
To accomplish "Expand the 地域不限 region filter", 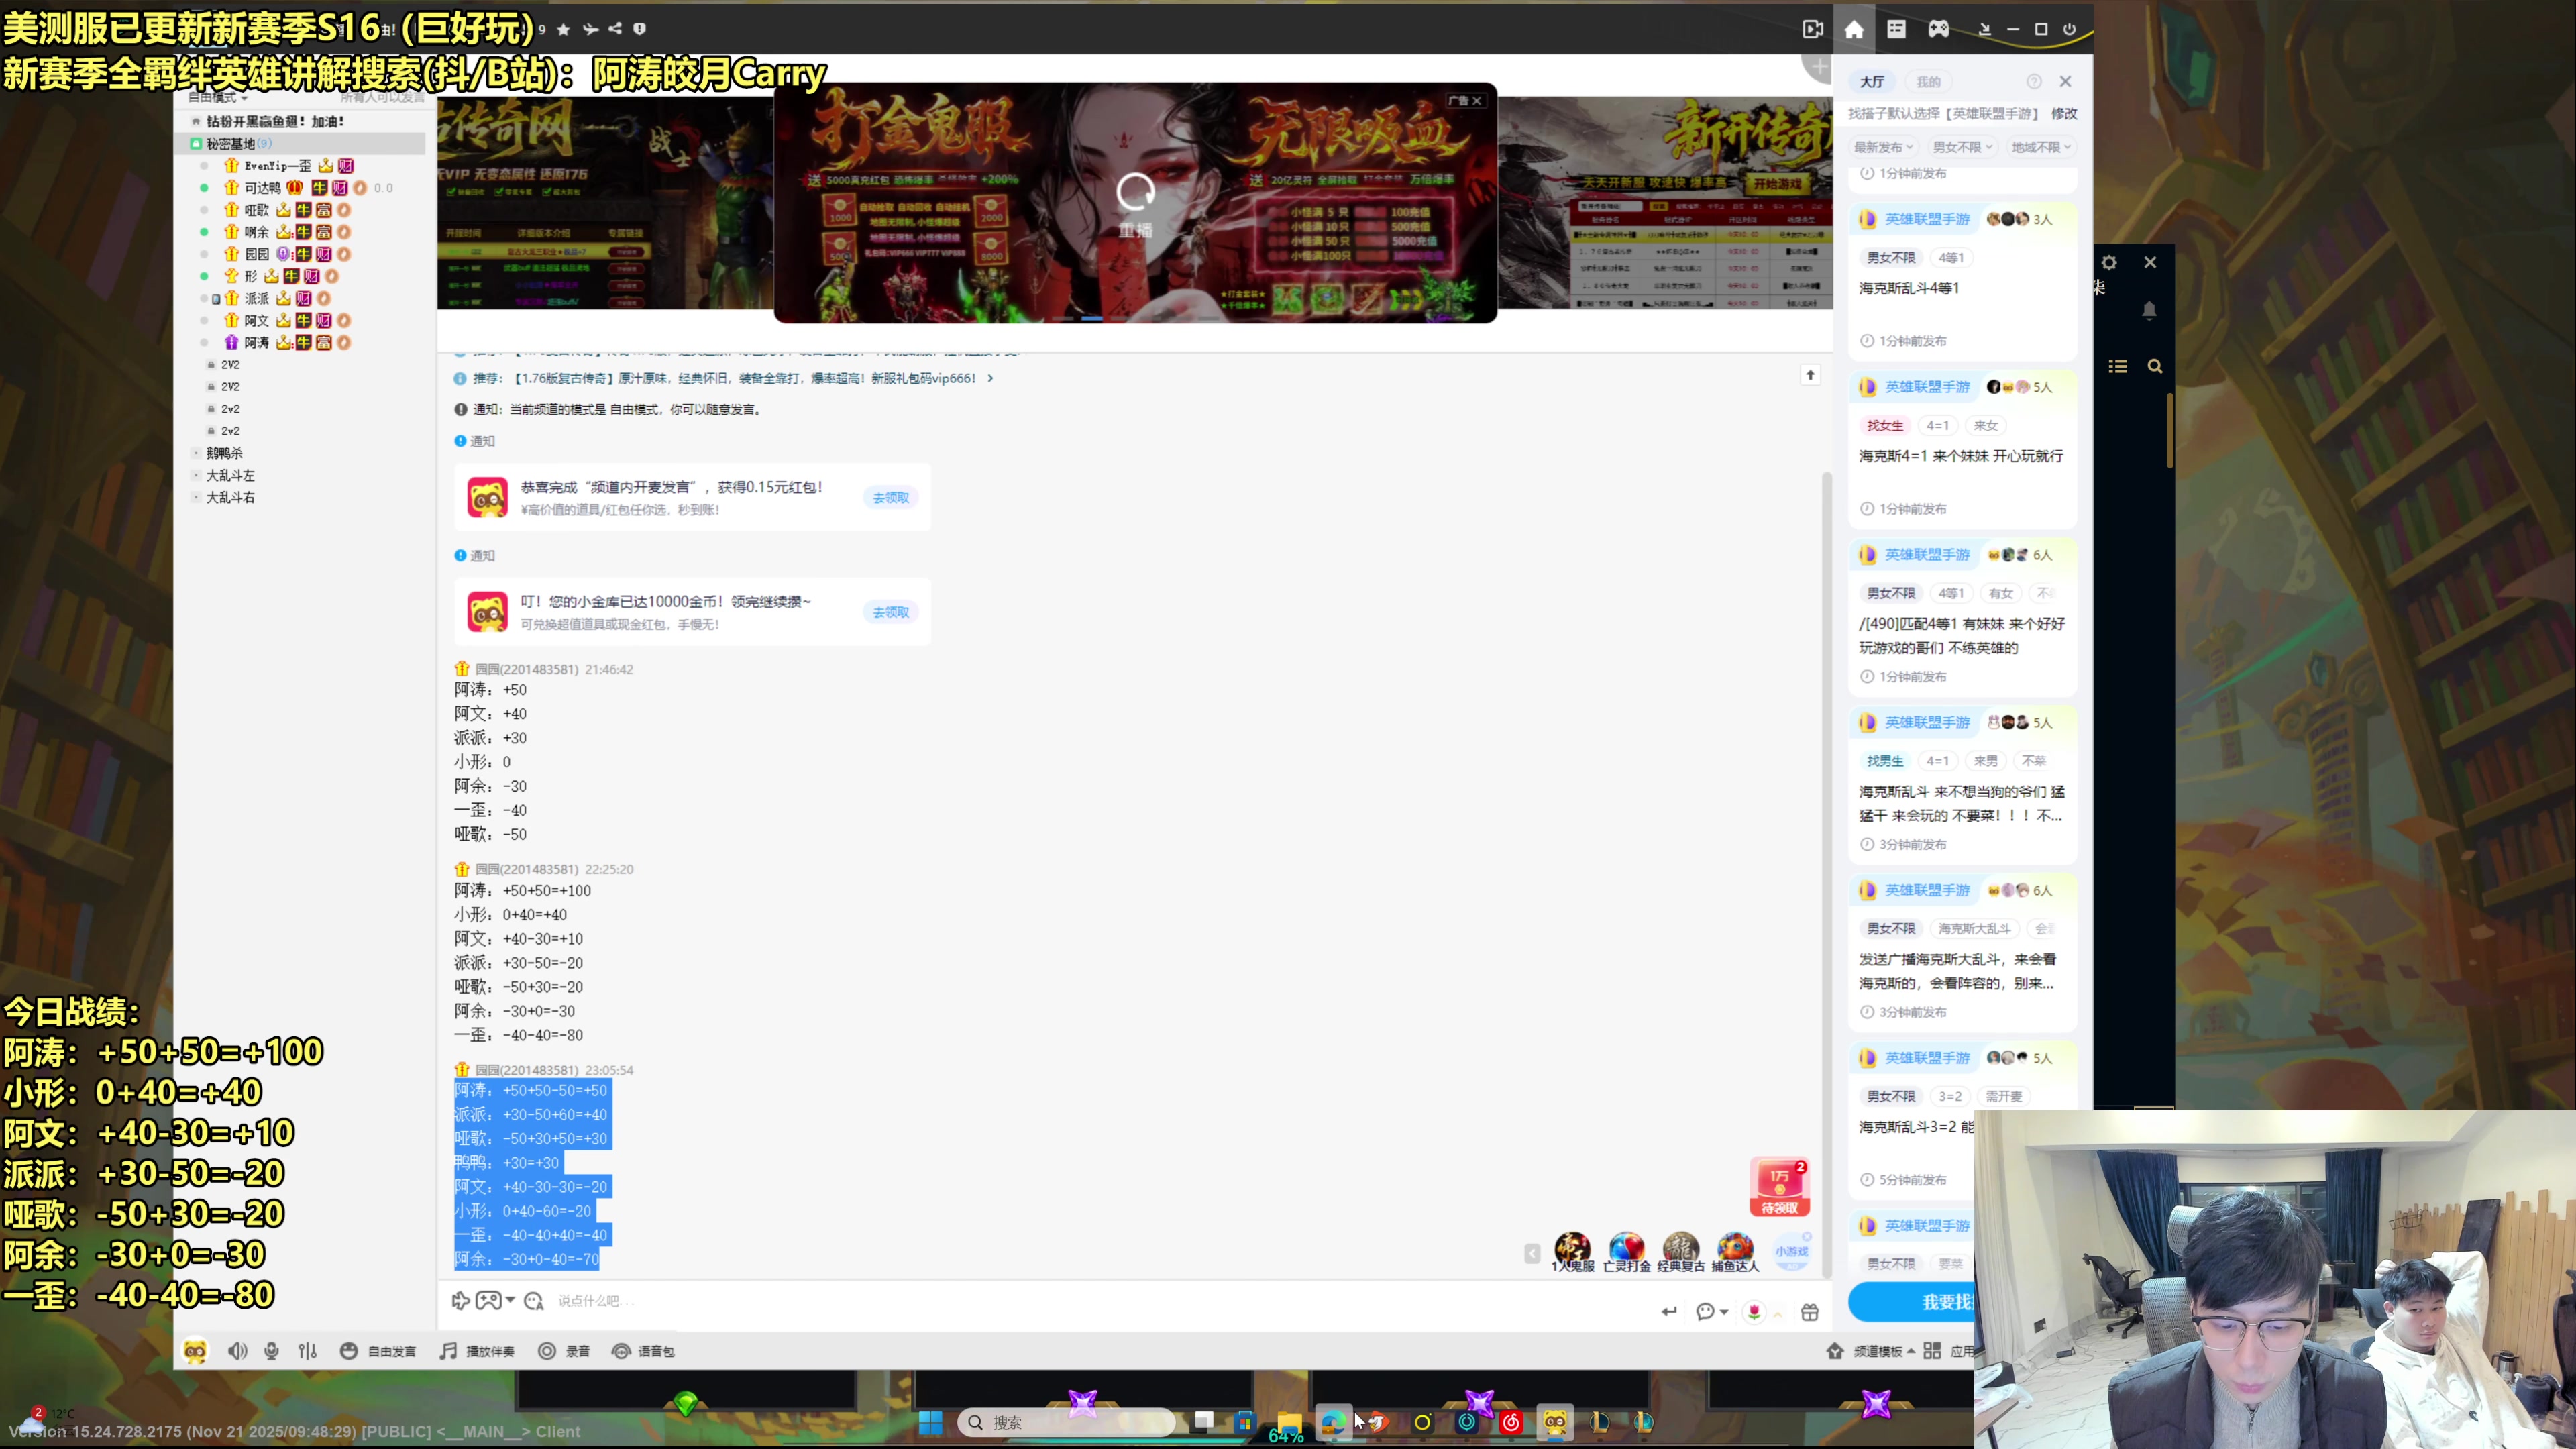I will [x=2040, y=147].
